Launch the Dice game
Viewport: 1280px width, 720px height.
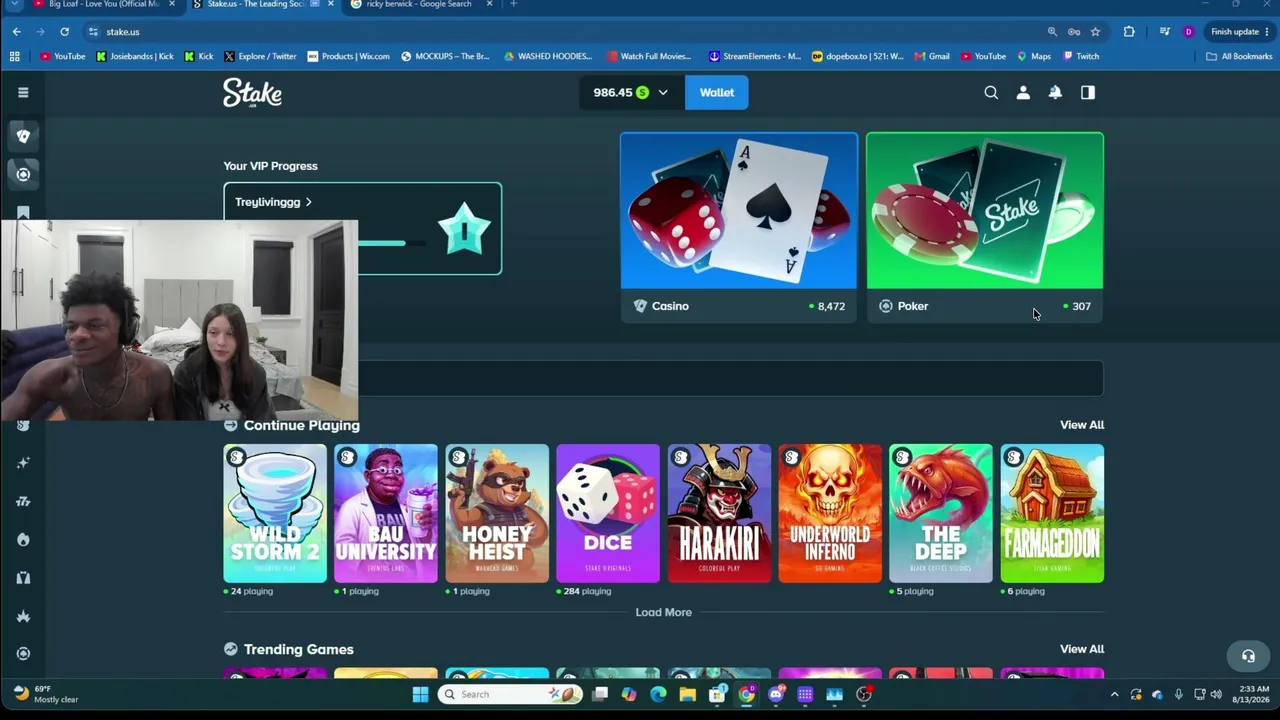pos(608,513)
